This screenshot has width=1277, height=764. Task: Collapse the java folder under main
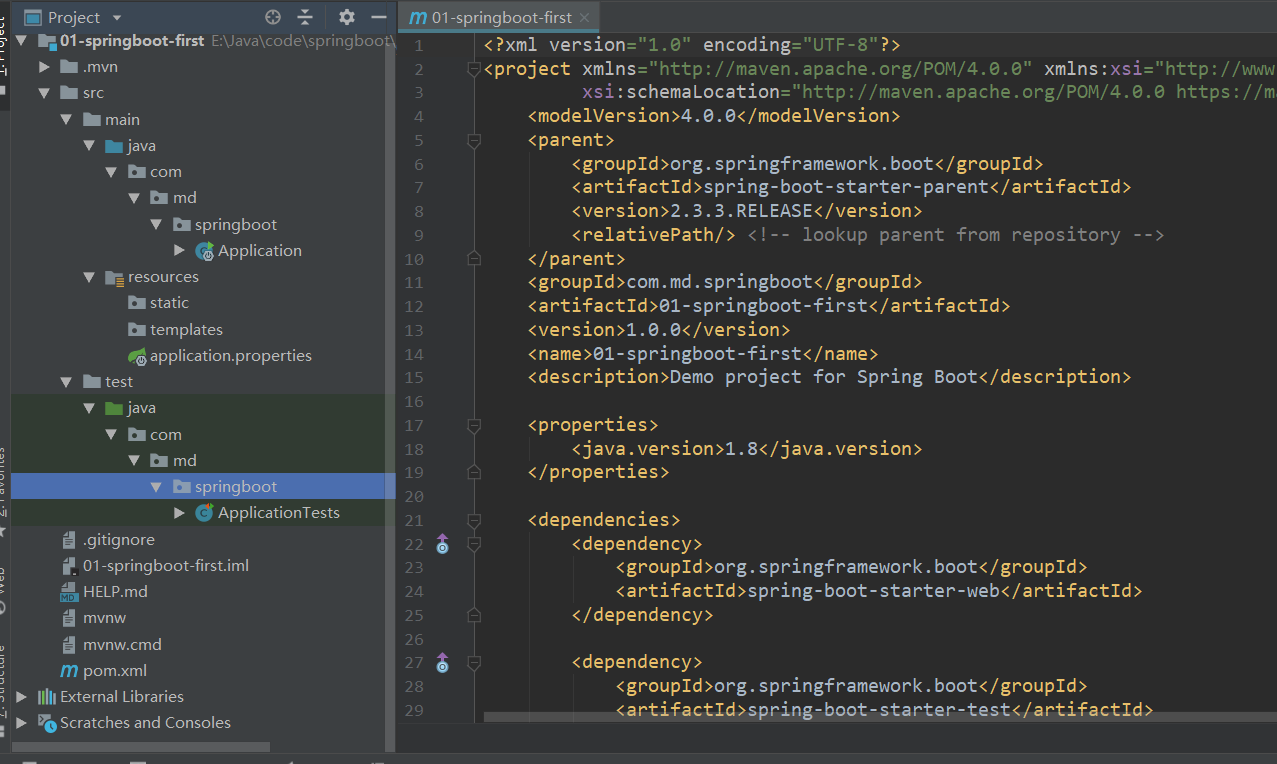pyautogui.click(x=89, y=146)
